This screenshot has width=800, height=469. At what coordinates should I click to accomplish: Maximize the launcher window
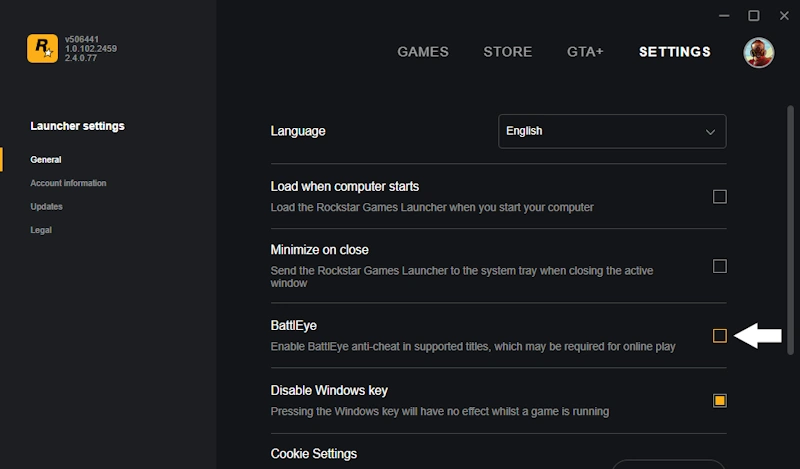click(754, 16)
